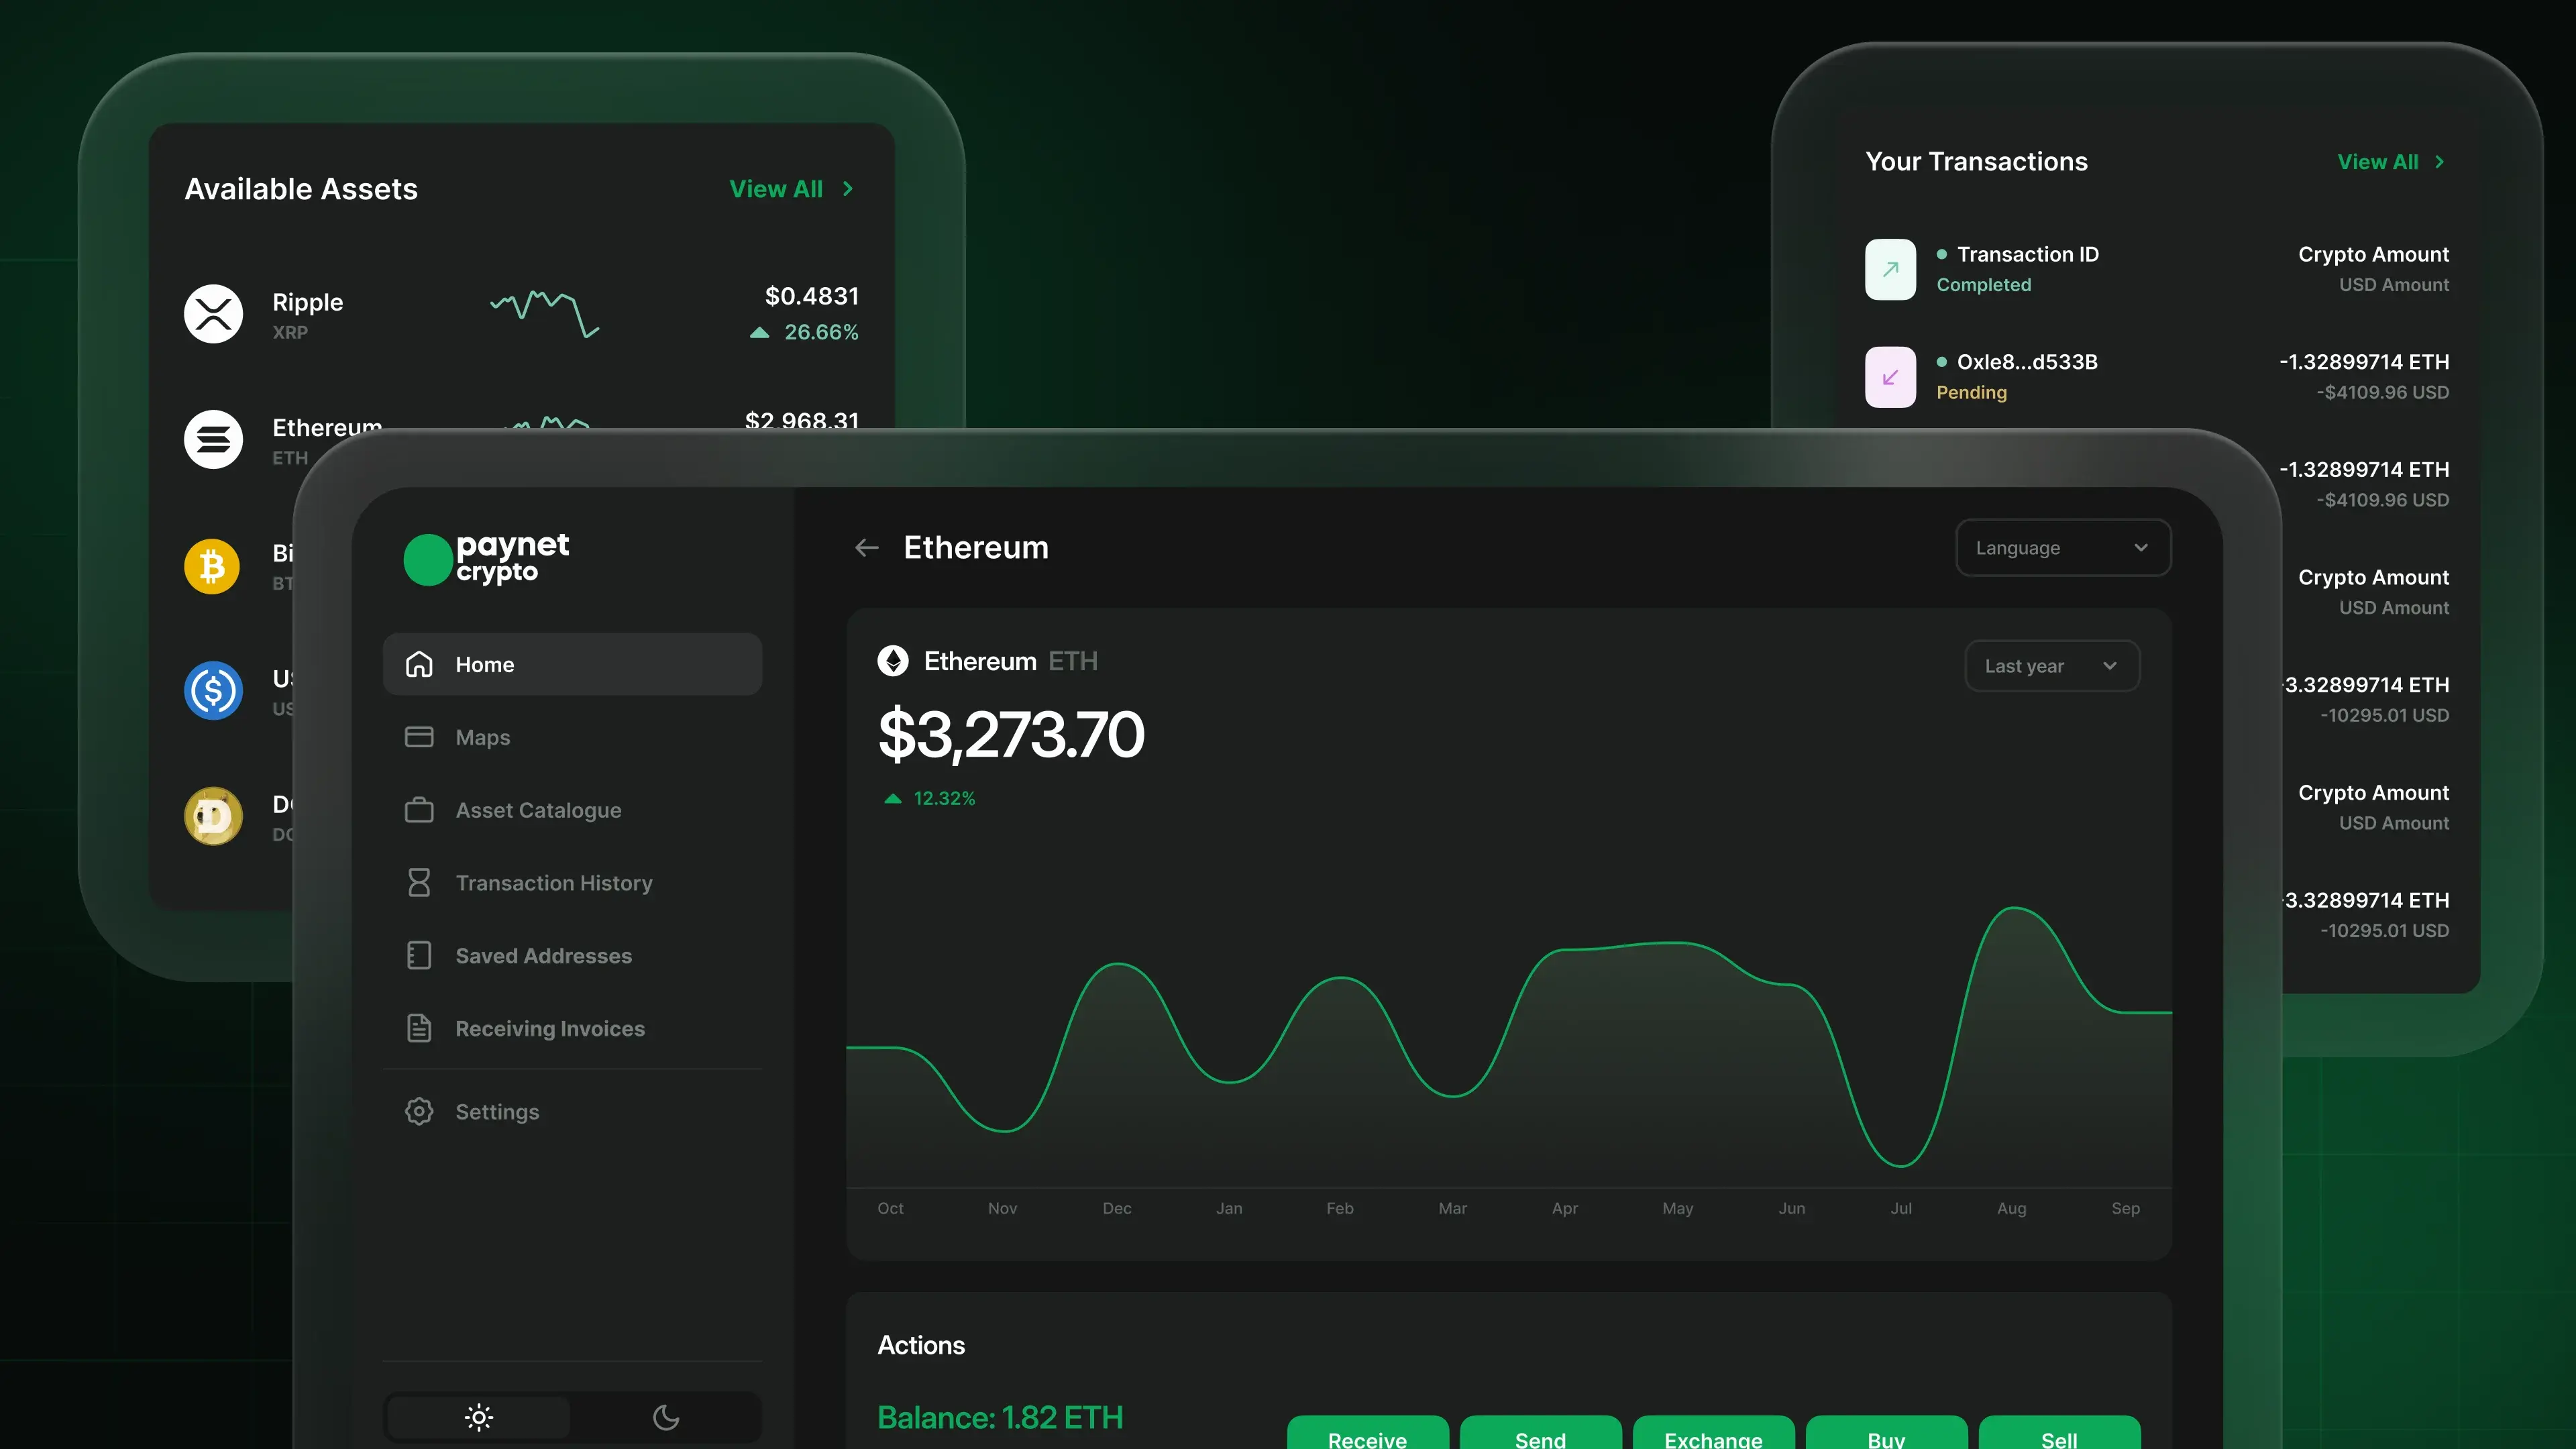Click the paynet crypto logo

pos(486,558)
